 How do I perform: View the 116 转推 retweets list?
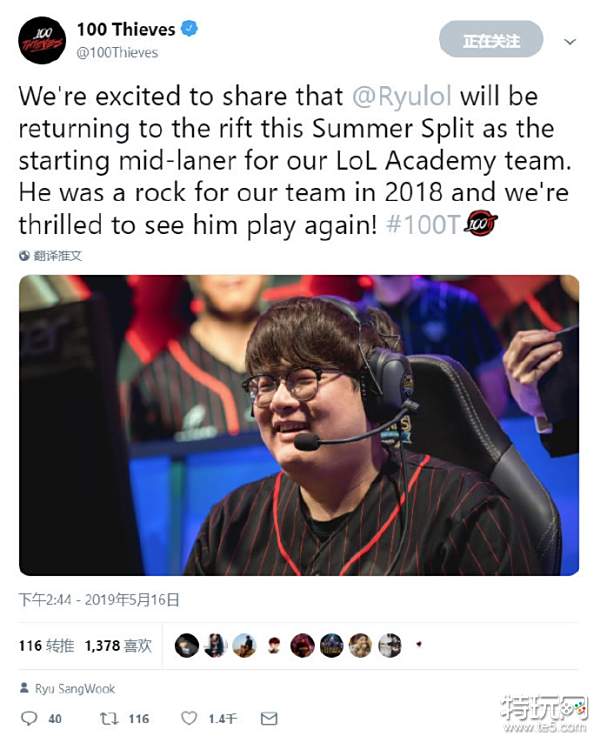pos(46,645)
